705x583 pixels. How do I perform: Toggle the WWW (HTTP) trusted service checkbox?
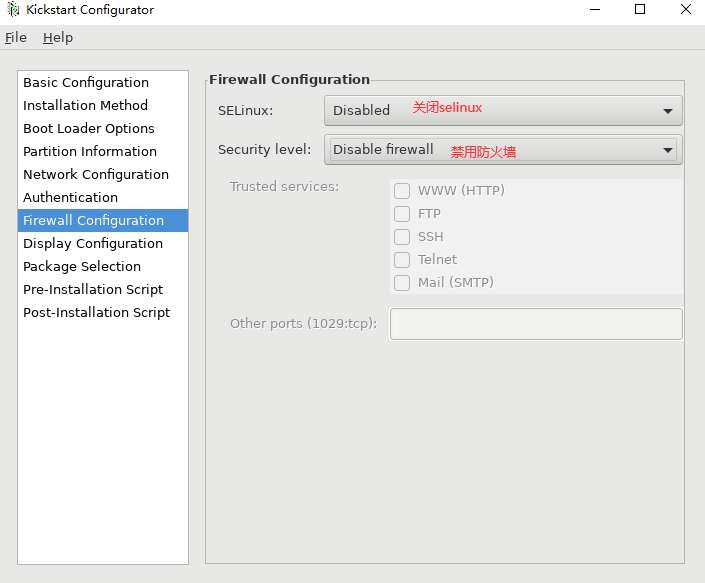402,191
